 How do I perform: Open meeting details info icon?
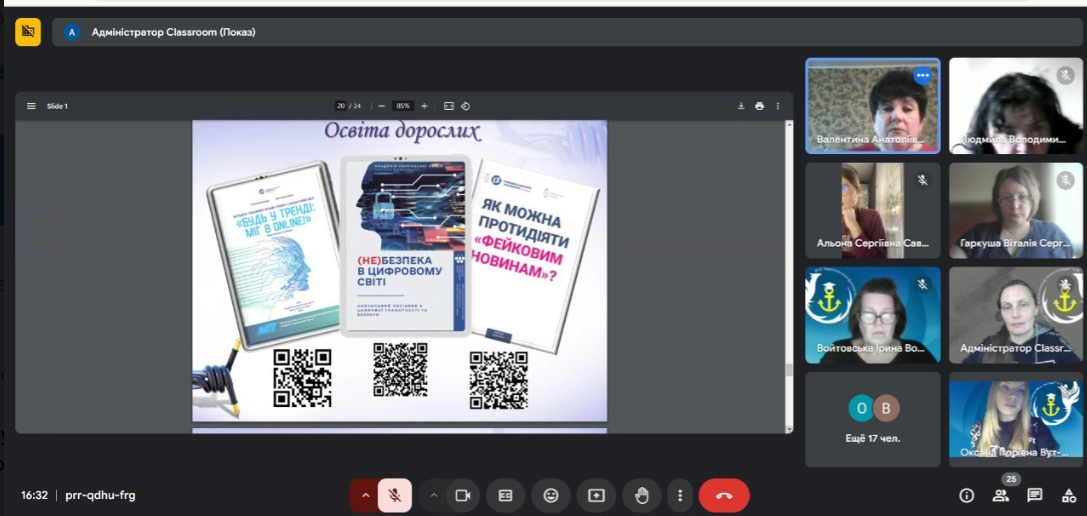pos(966,495)
